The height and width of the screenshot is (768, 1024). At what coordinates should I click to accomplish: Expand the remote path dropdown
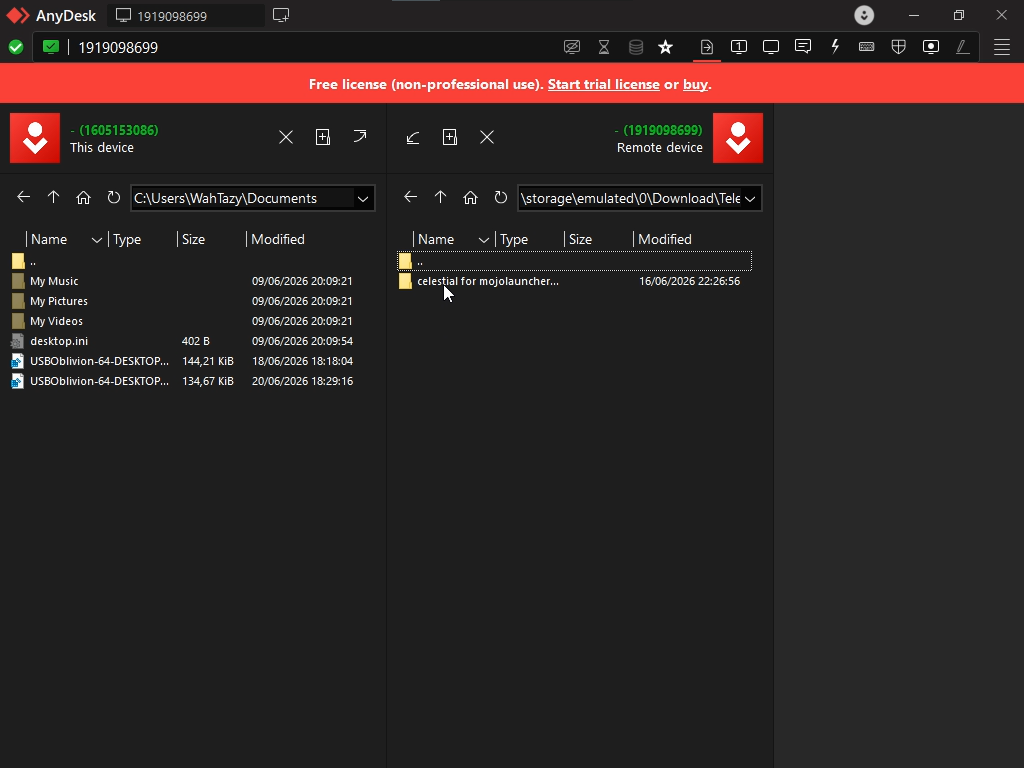[x=750, y=199]
